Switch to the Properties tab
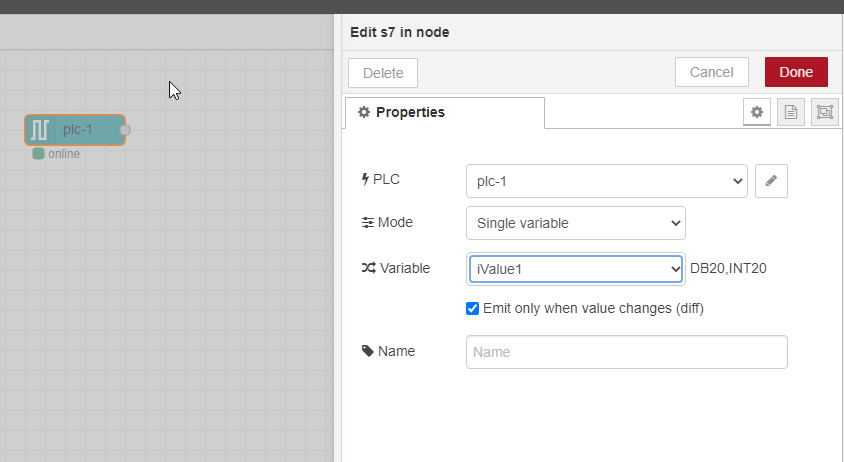Viewport: 844px width, 462px height. 445,113
